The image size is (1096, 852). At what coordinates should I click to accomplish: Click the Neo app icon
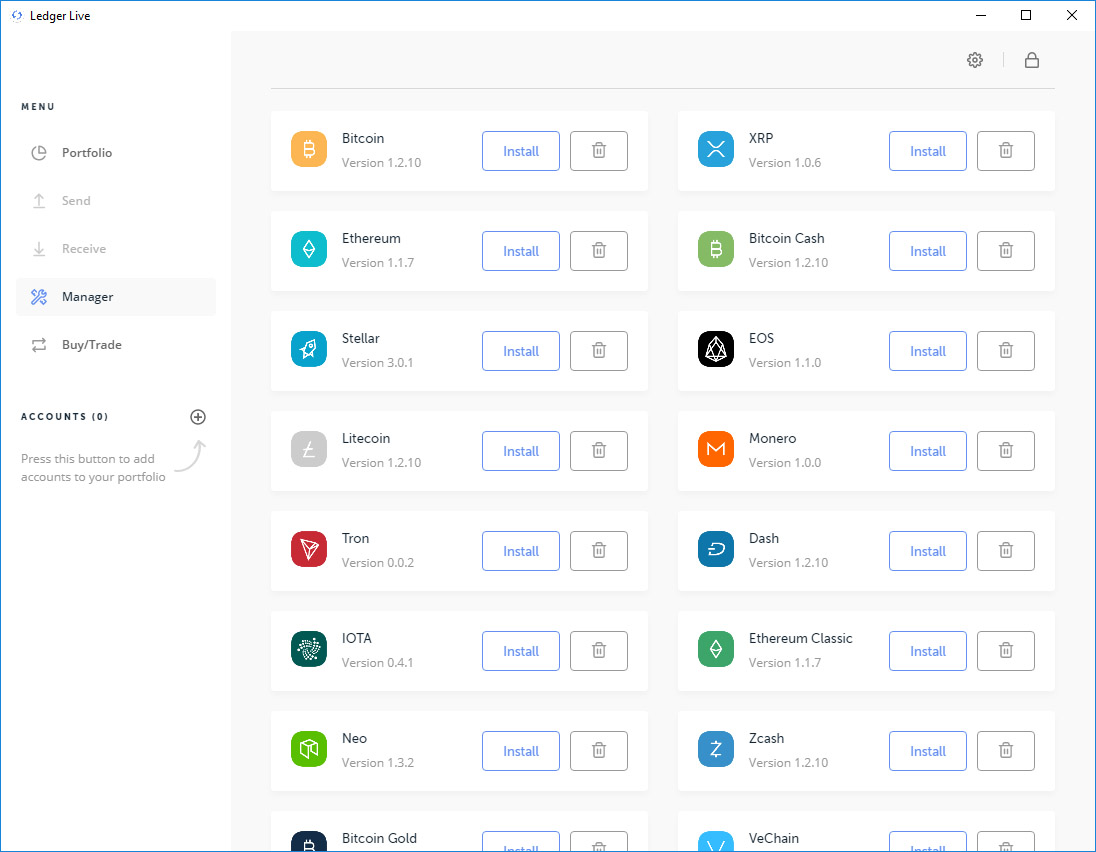click(x=309, y=749)
